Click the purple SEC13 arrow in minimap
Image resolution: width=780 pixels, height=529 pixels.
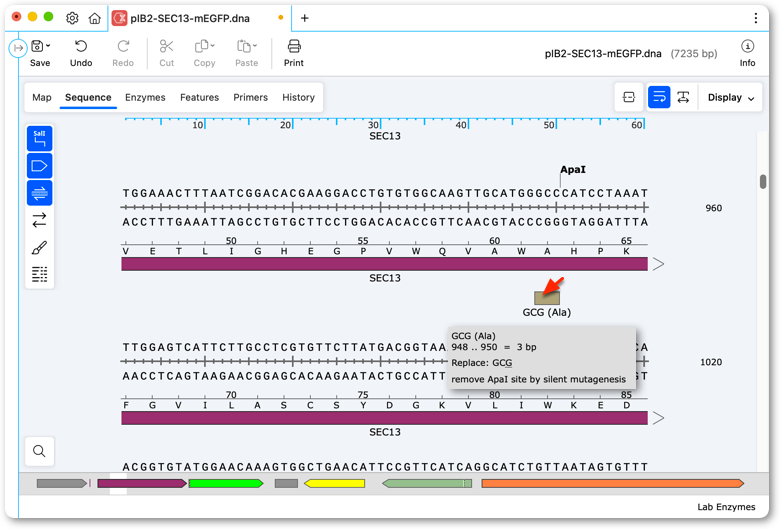[142, 483]
